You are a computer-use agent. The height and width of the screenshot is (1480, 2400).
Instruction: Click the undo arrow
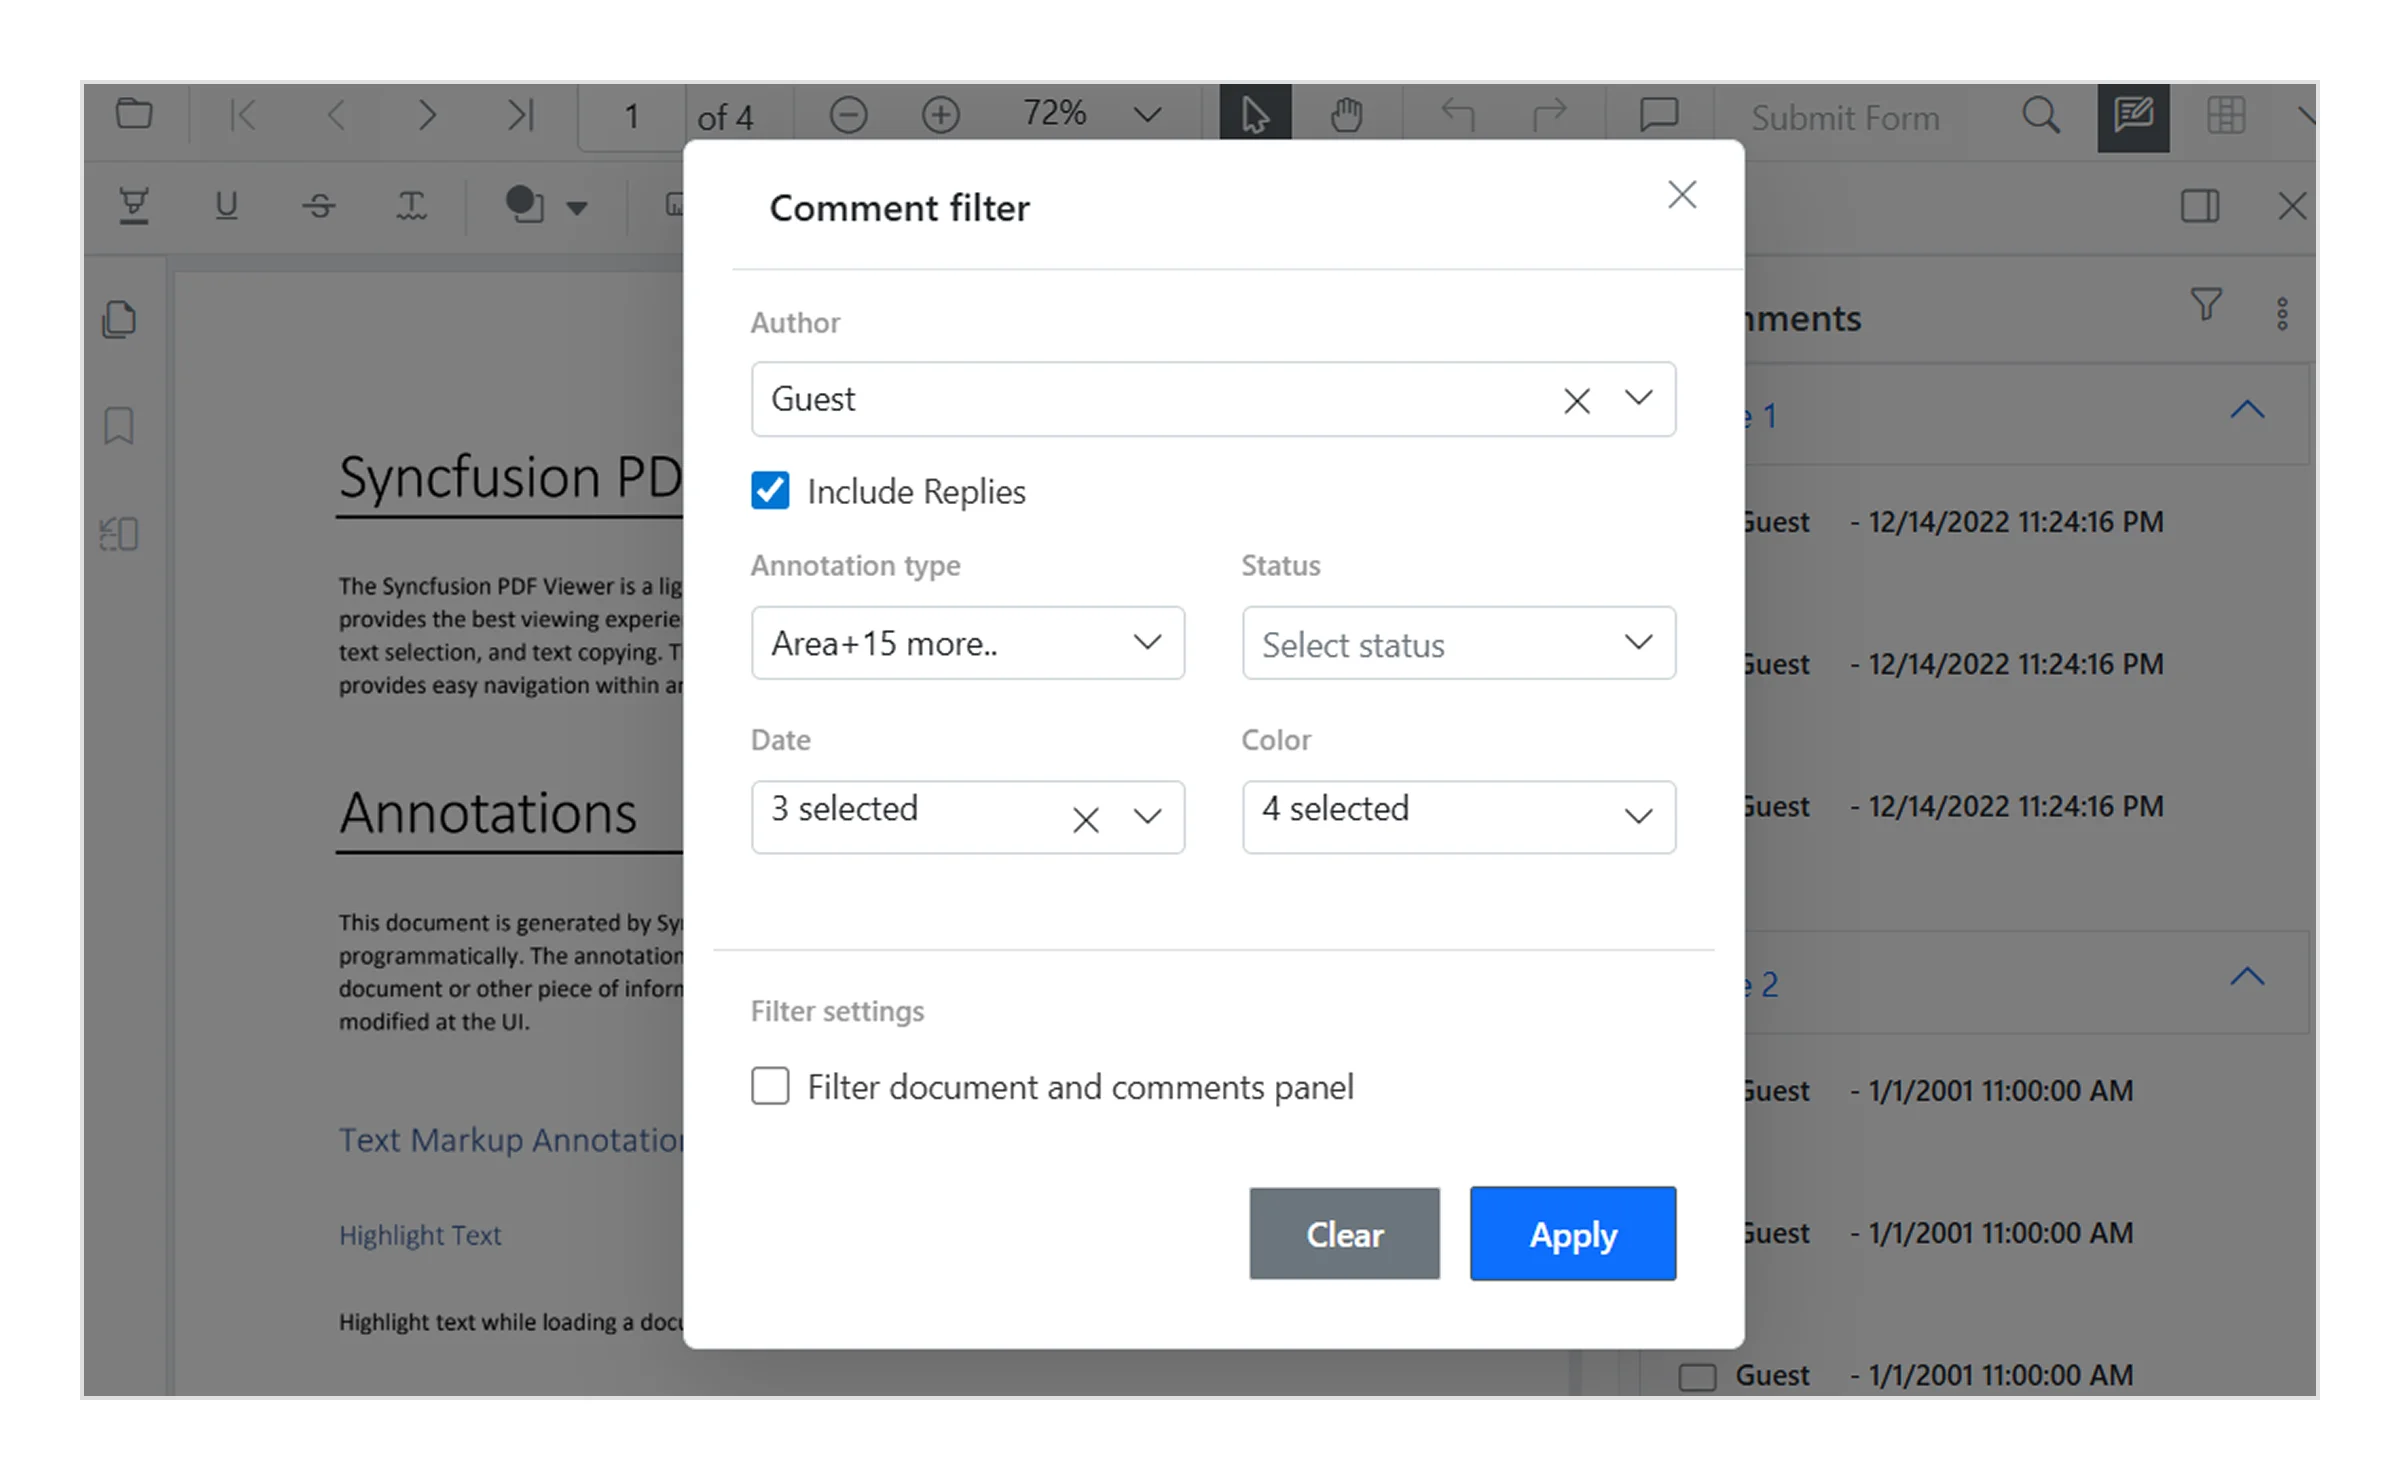[1457, 115]
